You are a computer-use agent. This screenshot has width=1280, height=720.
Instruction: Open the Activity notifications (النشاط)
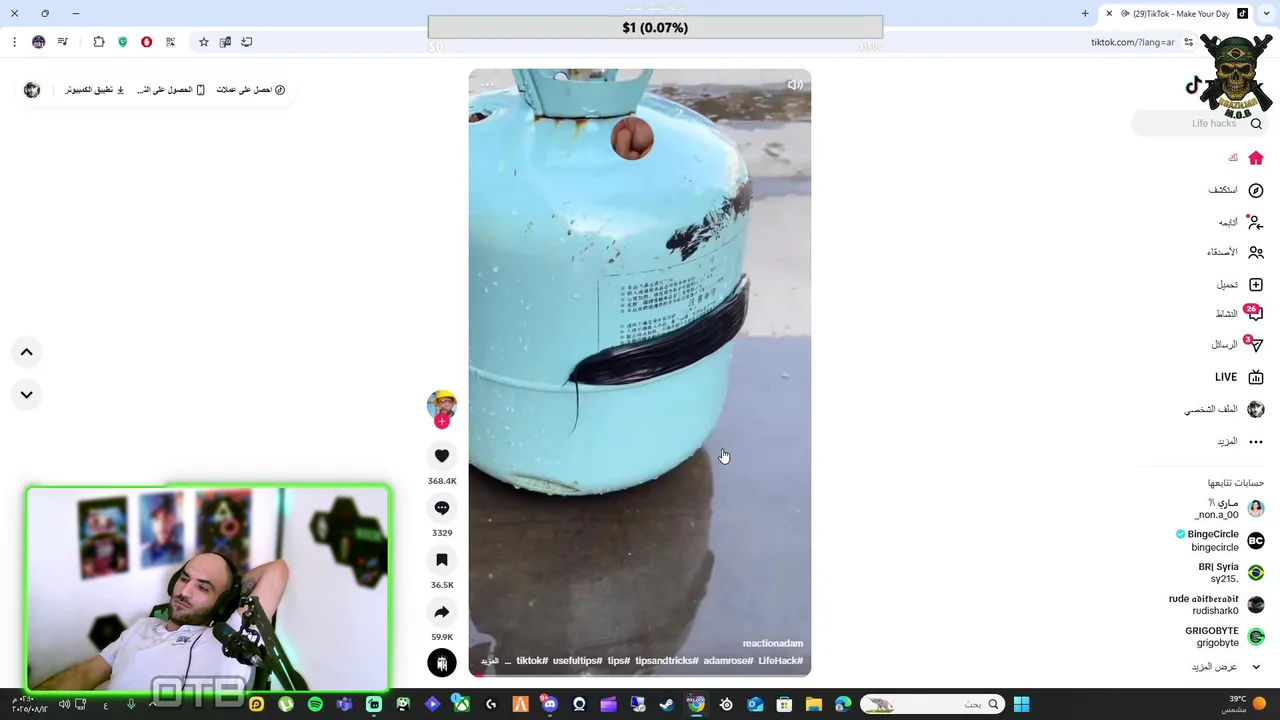1240,314
